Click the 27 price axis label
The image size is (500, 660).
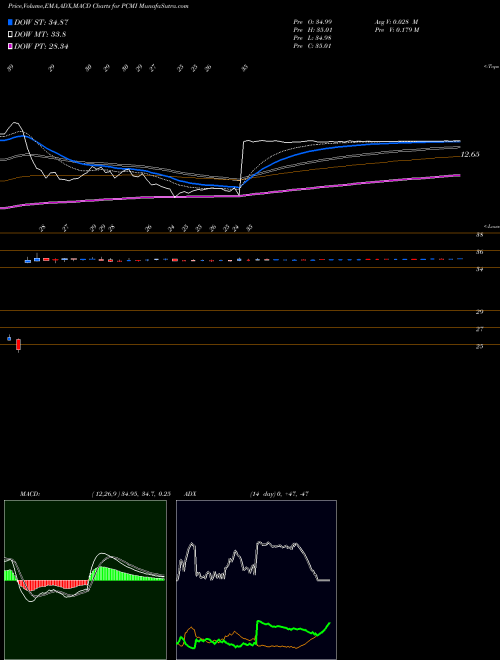pyautogui.click(x=479, y=329)
